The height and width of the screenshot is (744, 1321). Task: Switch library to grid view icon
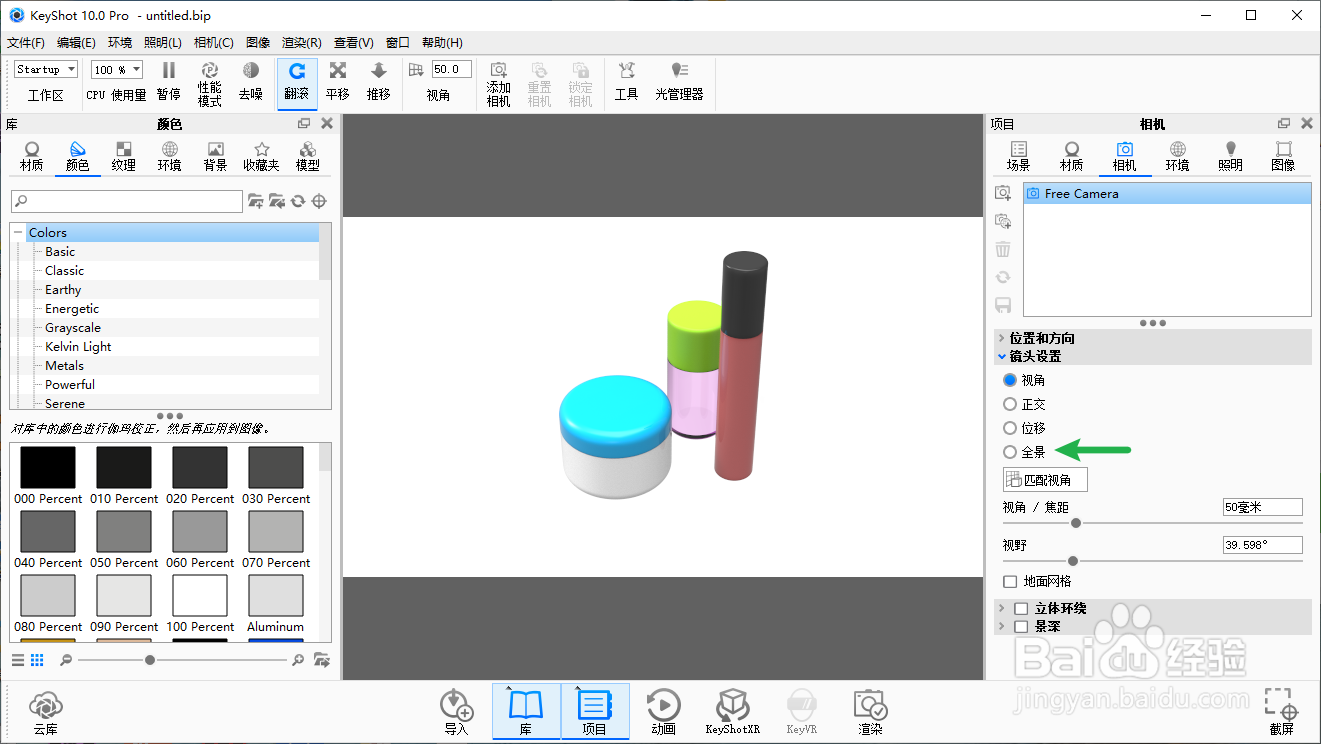tap(37, 660)
